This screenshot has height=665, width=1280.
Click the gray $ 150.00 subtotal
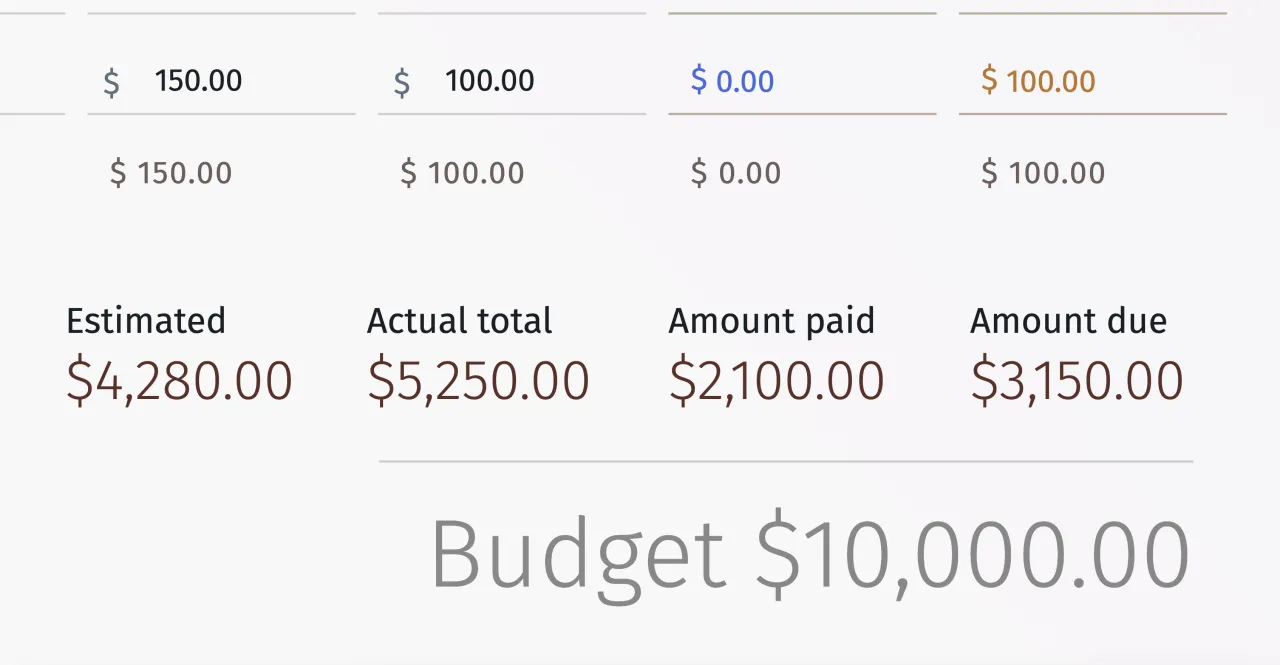tap(171, 173)
